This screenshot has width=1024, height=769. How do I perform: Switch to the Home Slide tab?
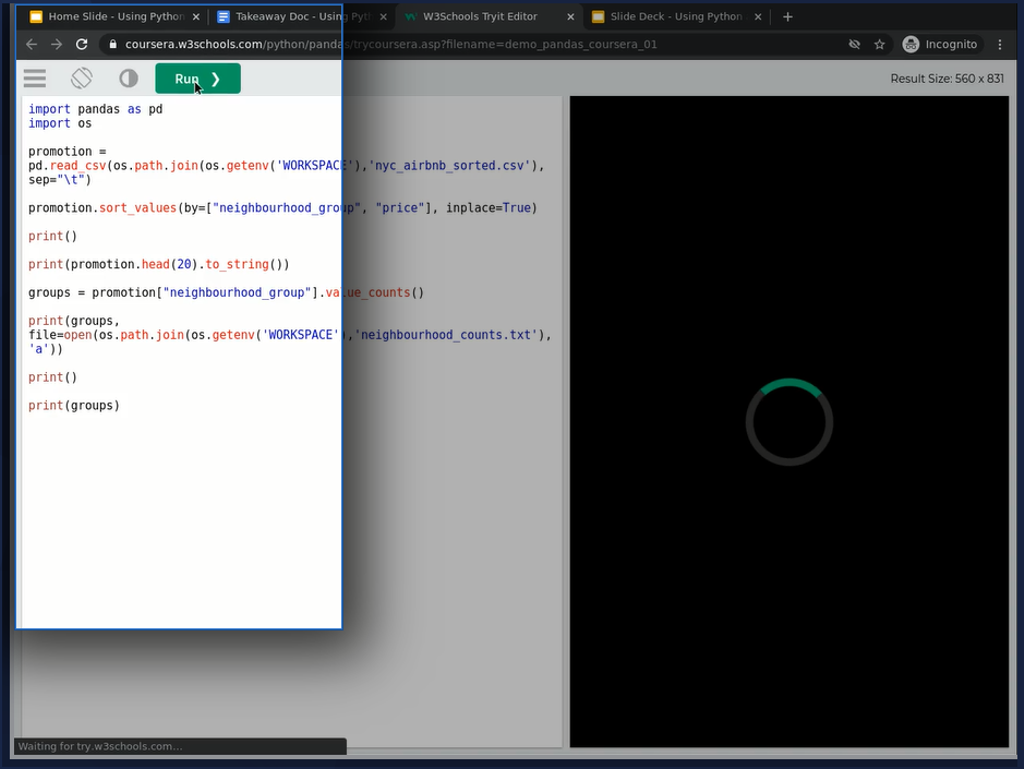pyautogui.click(x=108, y=17)
